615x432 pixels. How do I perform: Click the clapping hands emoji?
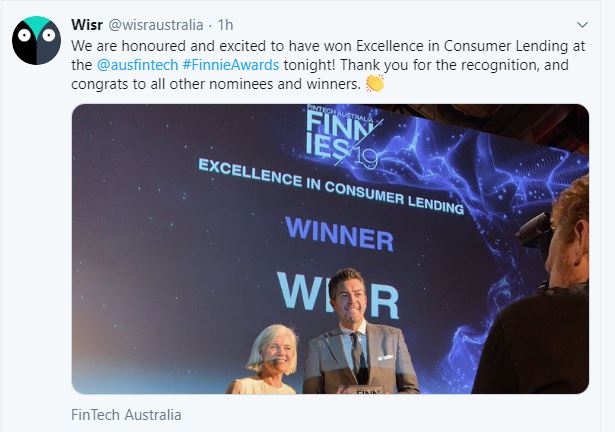[x=375, y=83]
